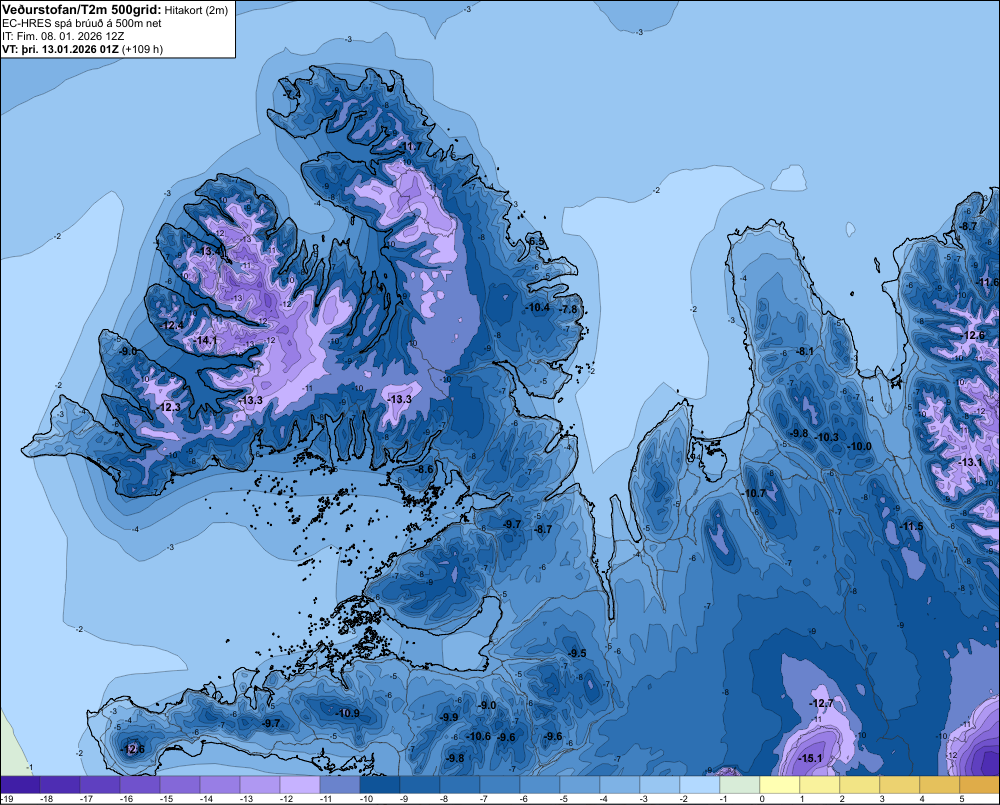The image size is (1000, 805).
Task: Click the forecast offset '(+109 h)'
Action: pyautogui.click(x=143, y=49)
